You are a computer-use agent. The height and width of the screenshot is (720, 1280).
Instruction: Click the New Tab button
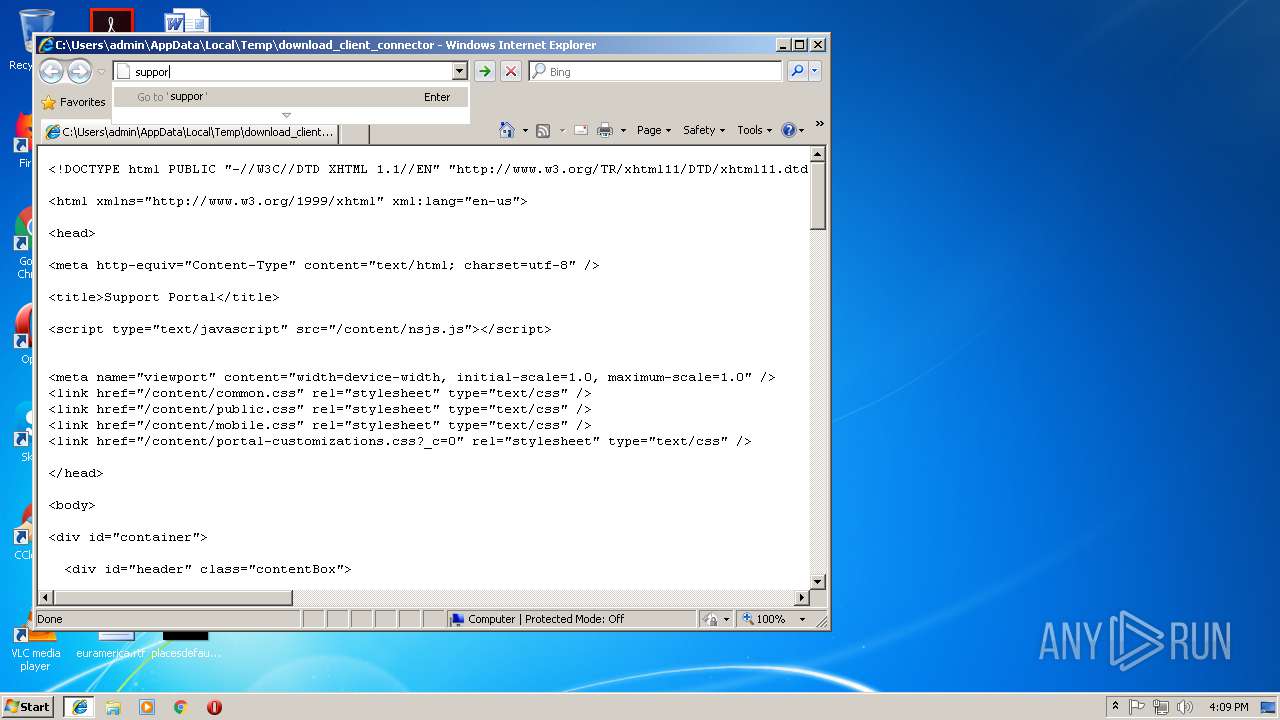(x=355, y=133)
